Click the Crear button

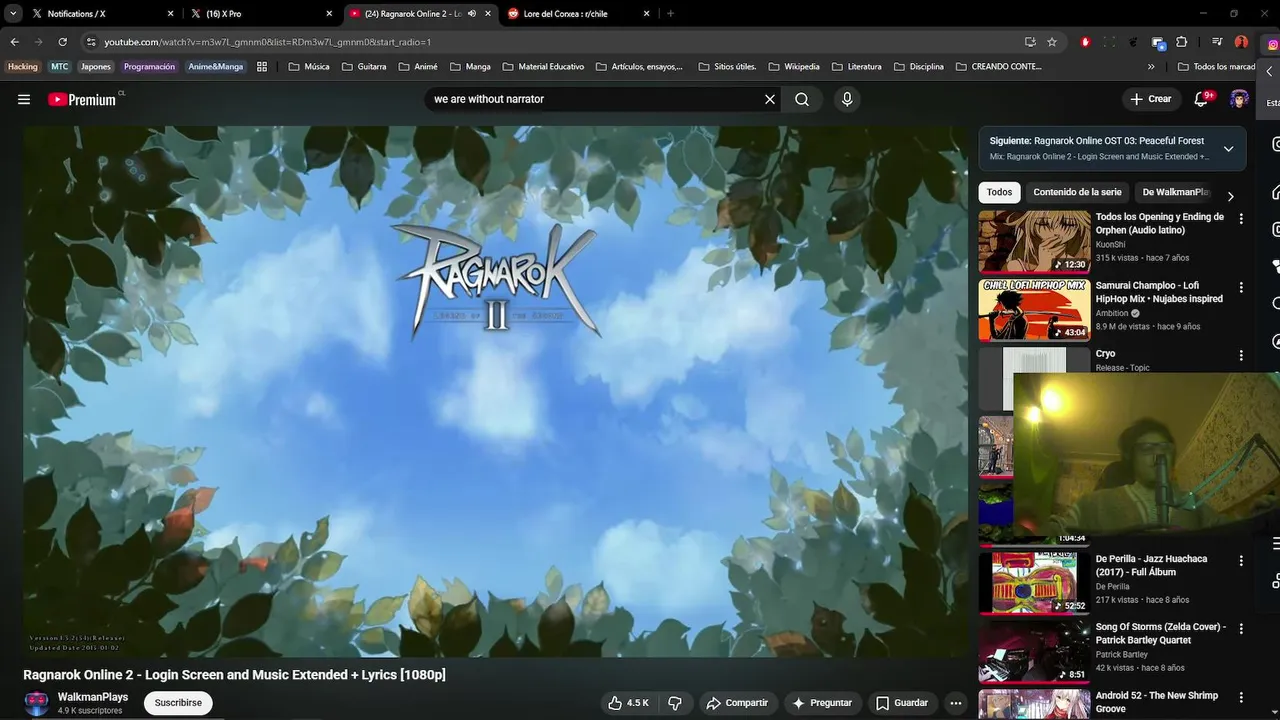[1150, 99]
